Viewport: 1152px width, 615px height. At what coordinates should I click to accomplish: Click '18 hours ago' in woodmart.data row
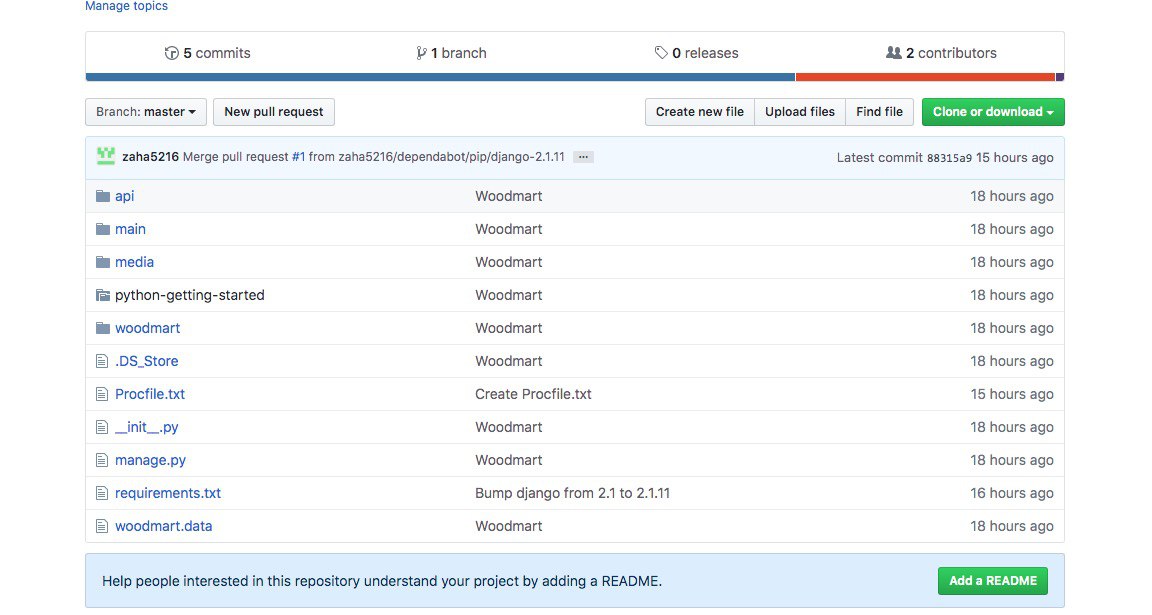(1012, 527)
